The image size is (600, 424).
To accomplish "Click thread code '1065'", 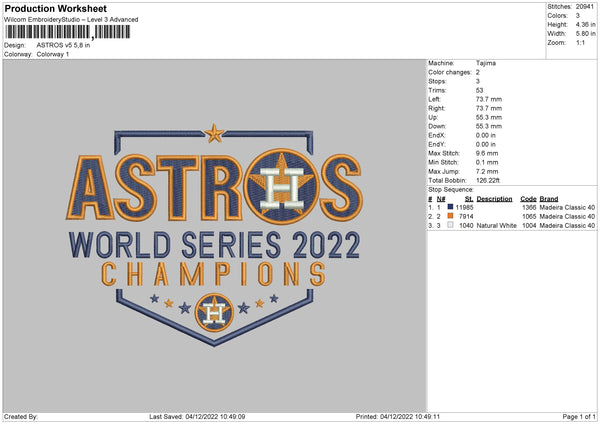I will (x=529, y=217).
